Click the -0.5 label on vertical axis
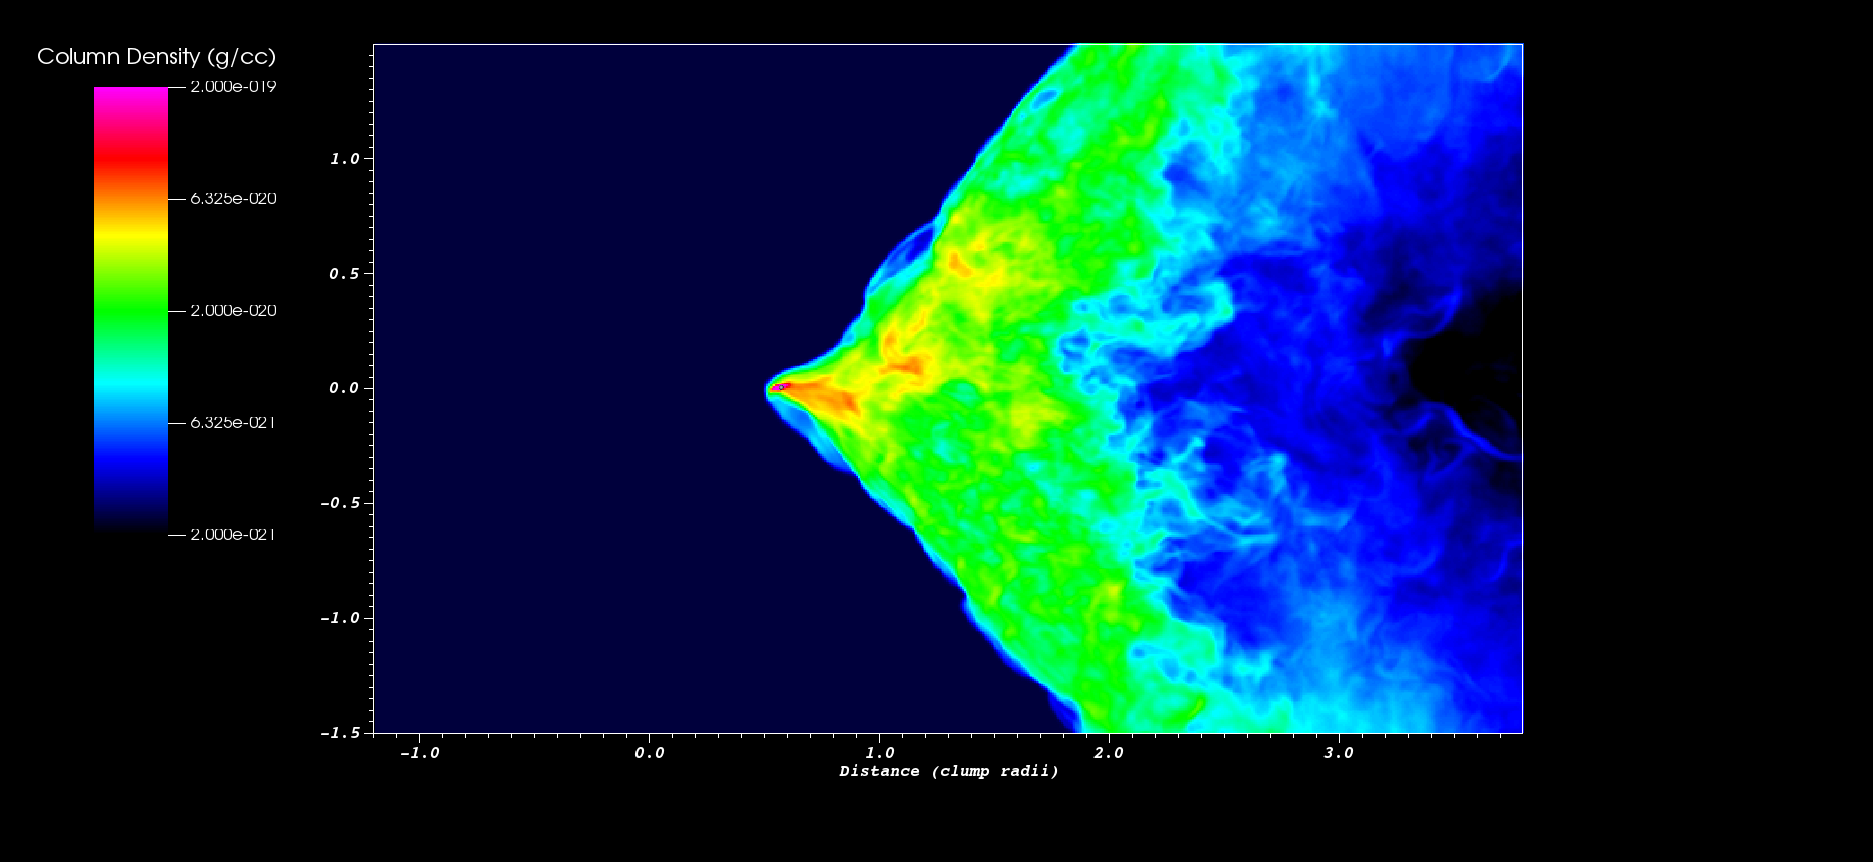Image resolution: width=1873 pixels, height=862 pixels. (x=340, y=503)
